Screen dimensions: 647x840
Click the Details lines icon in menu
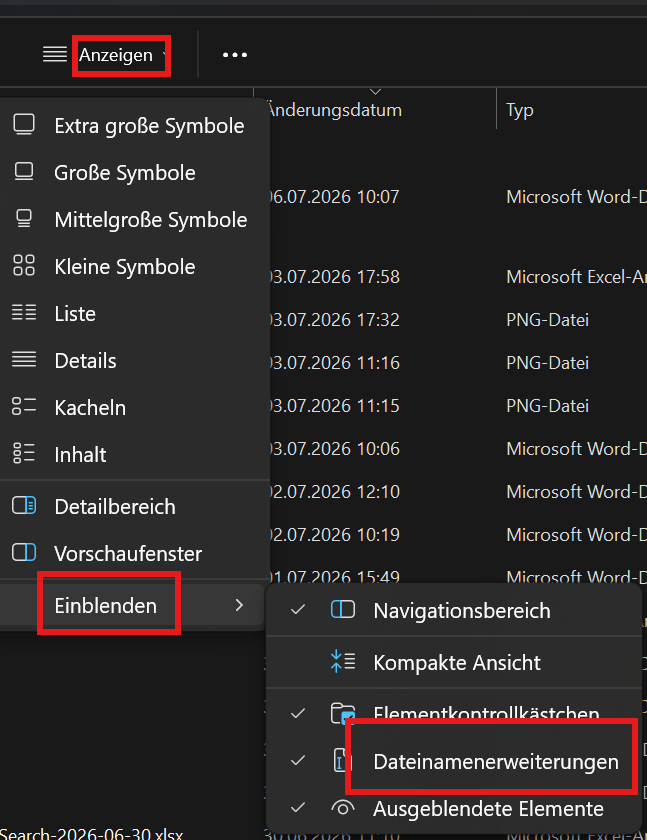24,359
